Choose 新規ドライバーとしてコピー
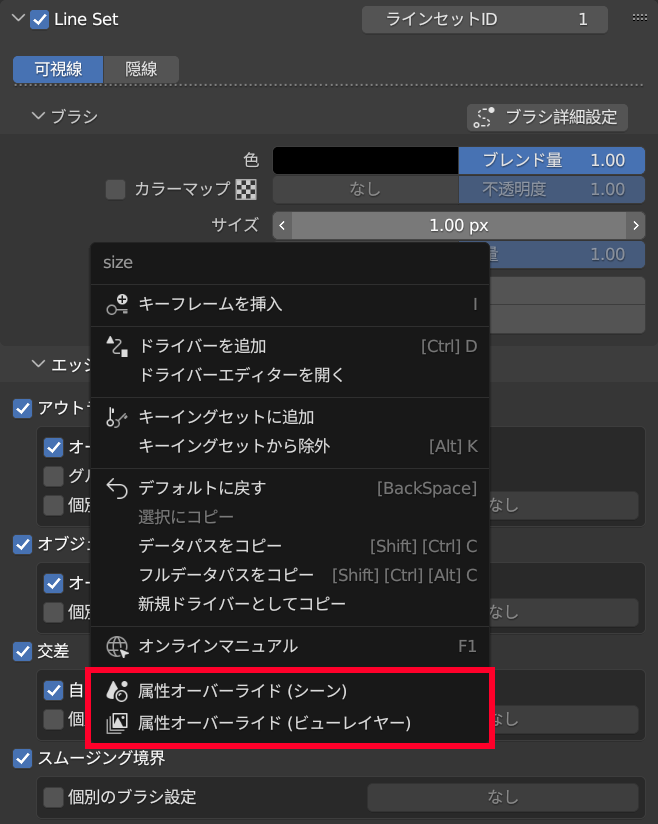Screen dimensions: 658x824 click(x=290, y=604)
